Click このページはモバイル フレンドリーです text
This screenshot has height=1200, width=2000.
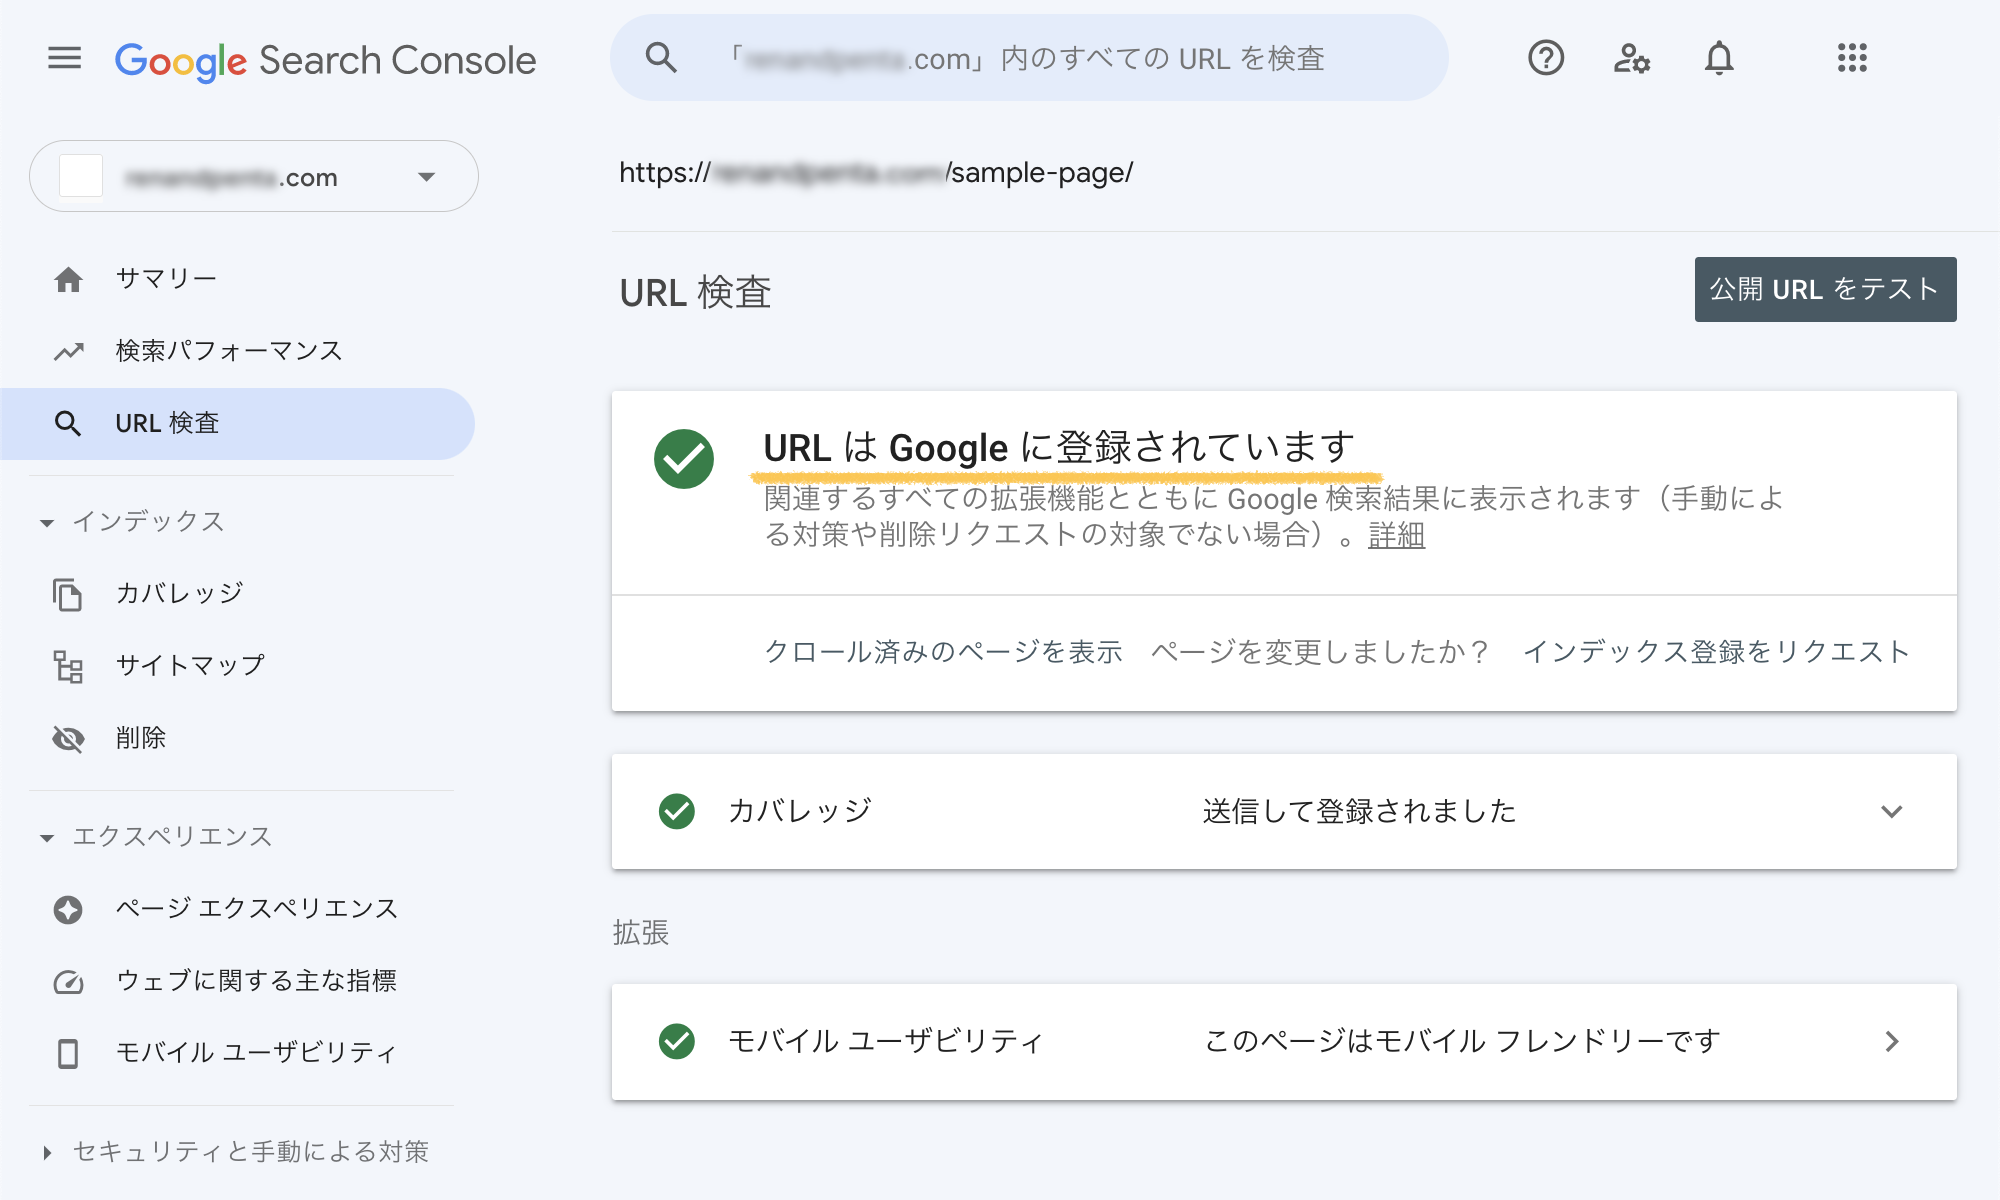pyautogui.click(x=1462, y=1041)
